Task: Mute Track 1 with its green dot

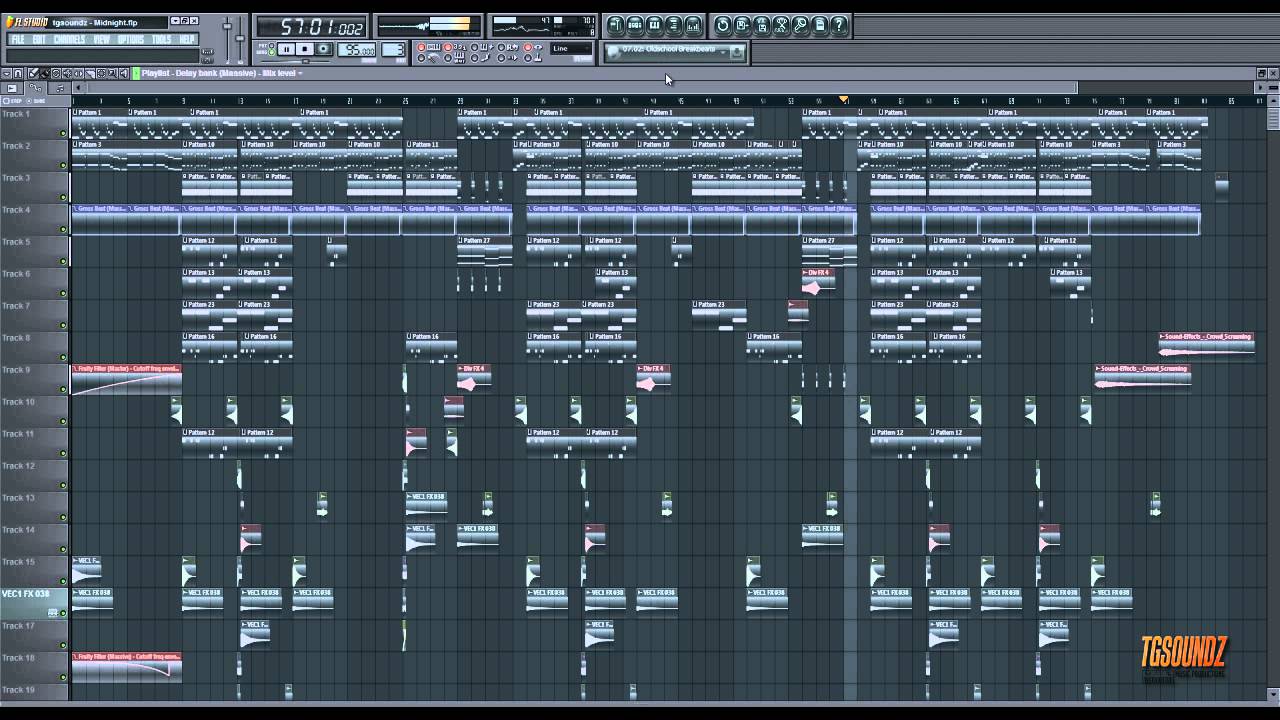Action: [63, 133]
